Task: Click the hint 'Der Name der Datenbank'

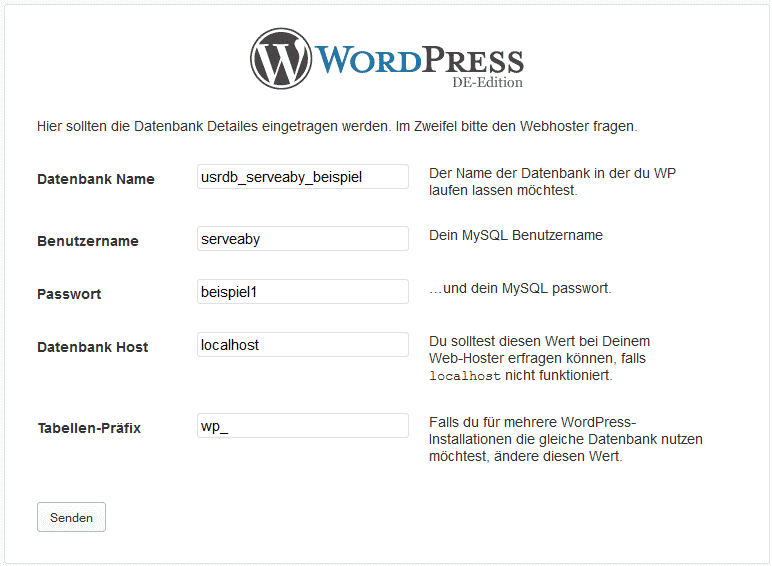Action: [551, 181]
